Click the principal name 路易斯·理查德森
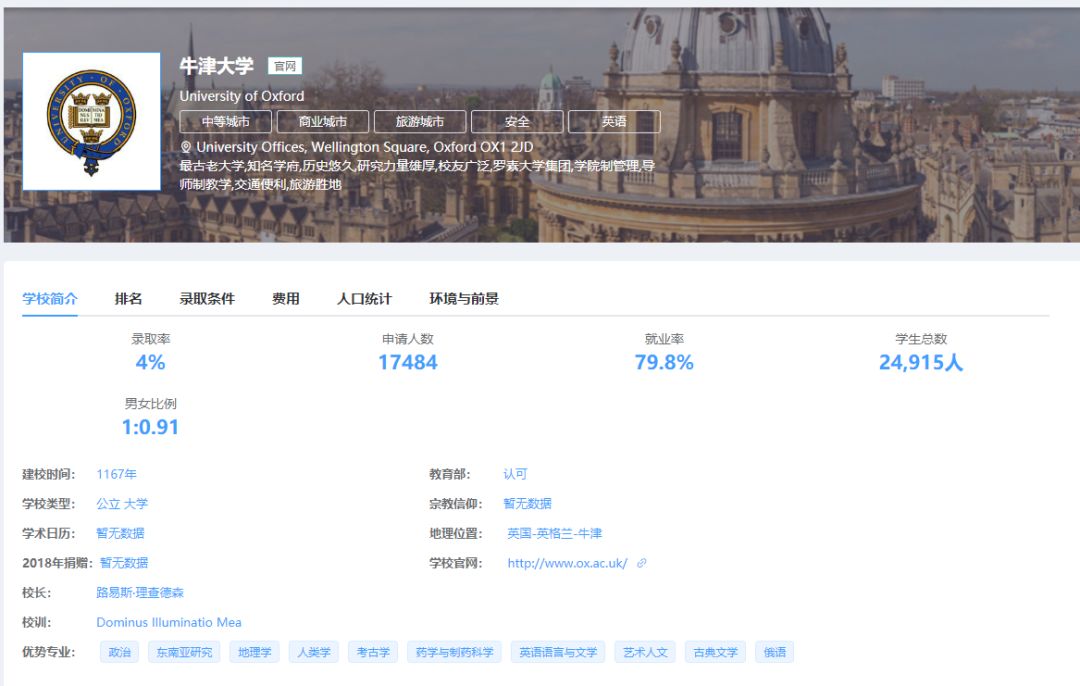This screenshot has height=686, width=1080. (140, 593)
